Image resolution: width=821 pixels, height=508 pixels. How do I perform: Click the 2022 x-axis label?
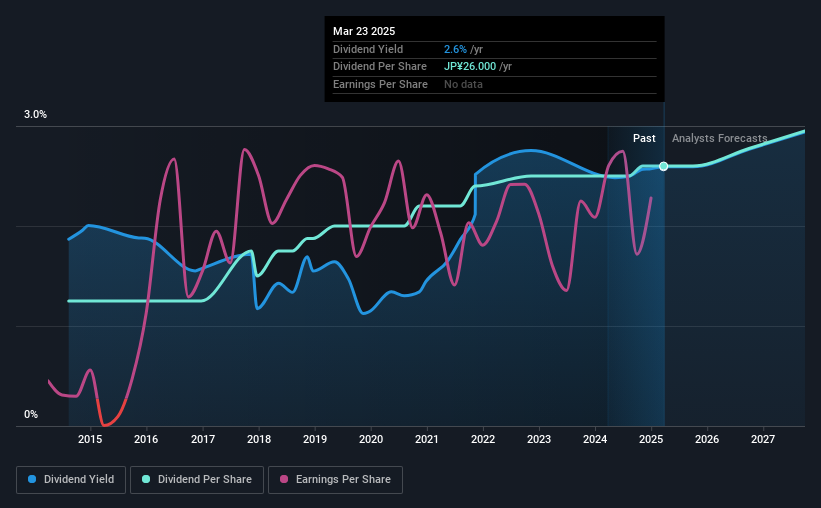(x=483, y=439)
